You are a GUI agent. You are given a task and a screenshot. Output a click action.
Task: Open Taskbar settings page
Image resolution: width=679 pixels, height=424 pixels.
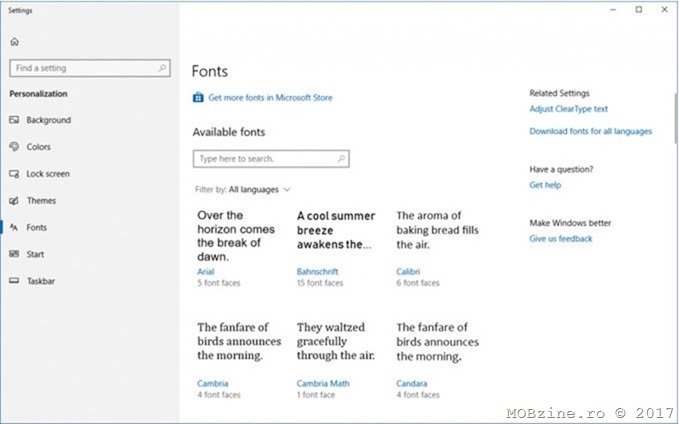click(41, 281)
